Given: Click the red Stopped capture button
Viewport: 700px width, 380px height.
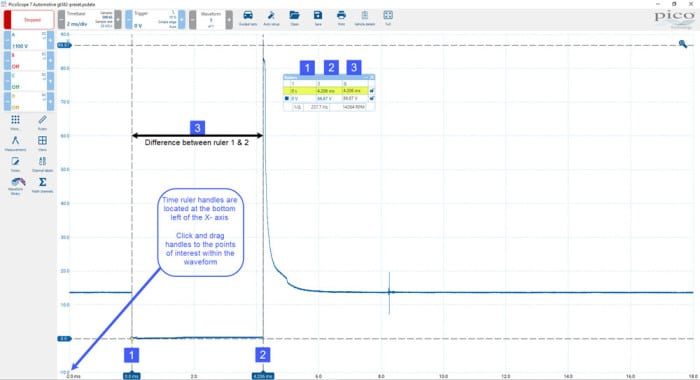Looking at the screenshot, I should pos(29,20).
